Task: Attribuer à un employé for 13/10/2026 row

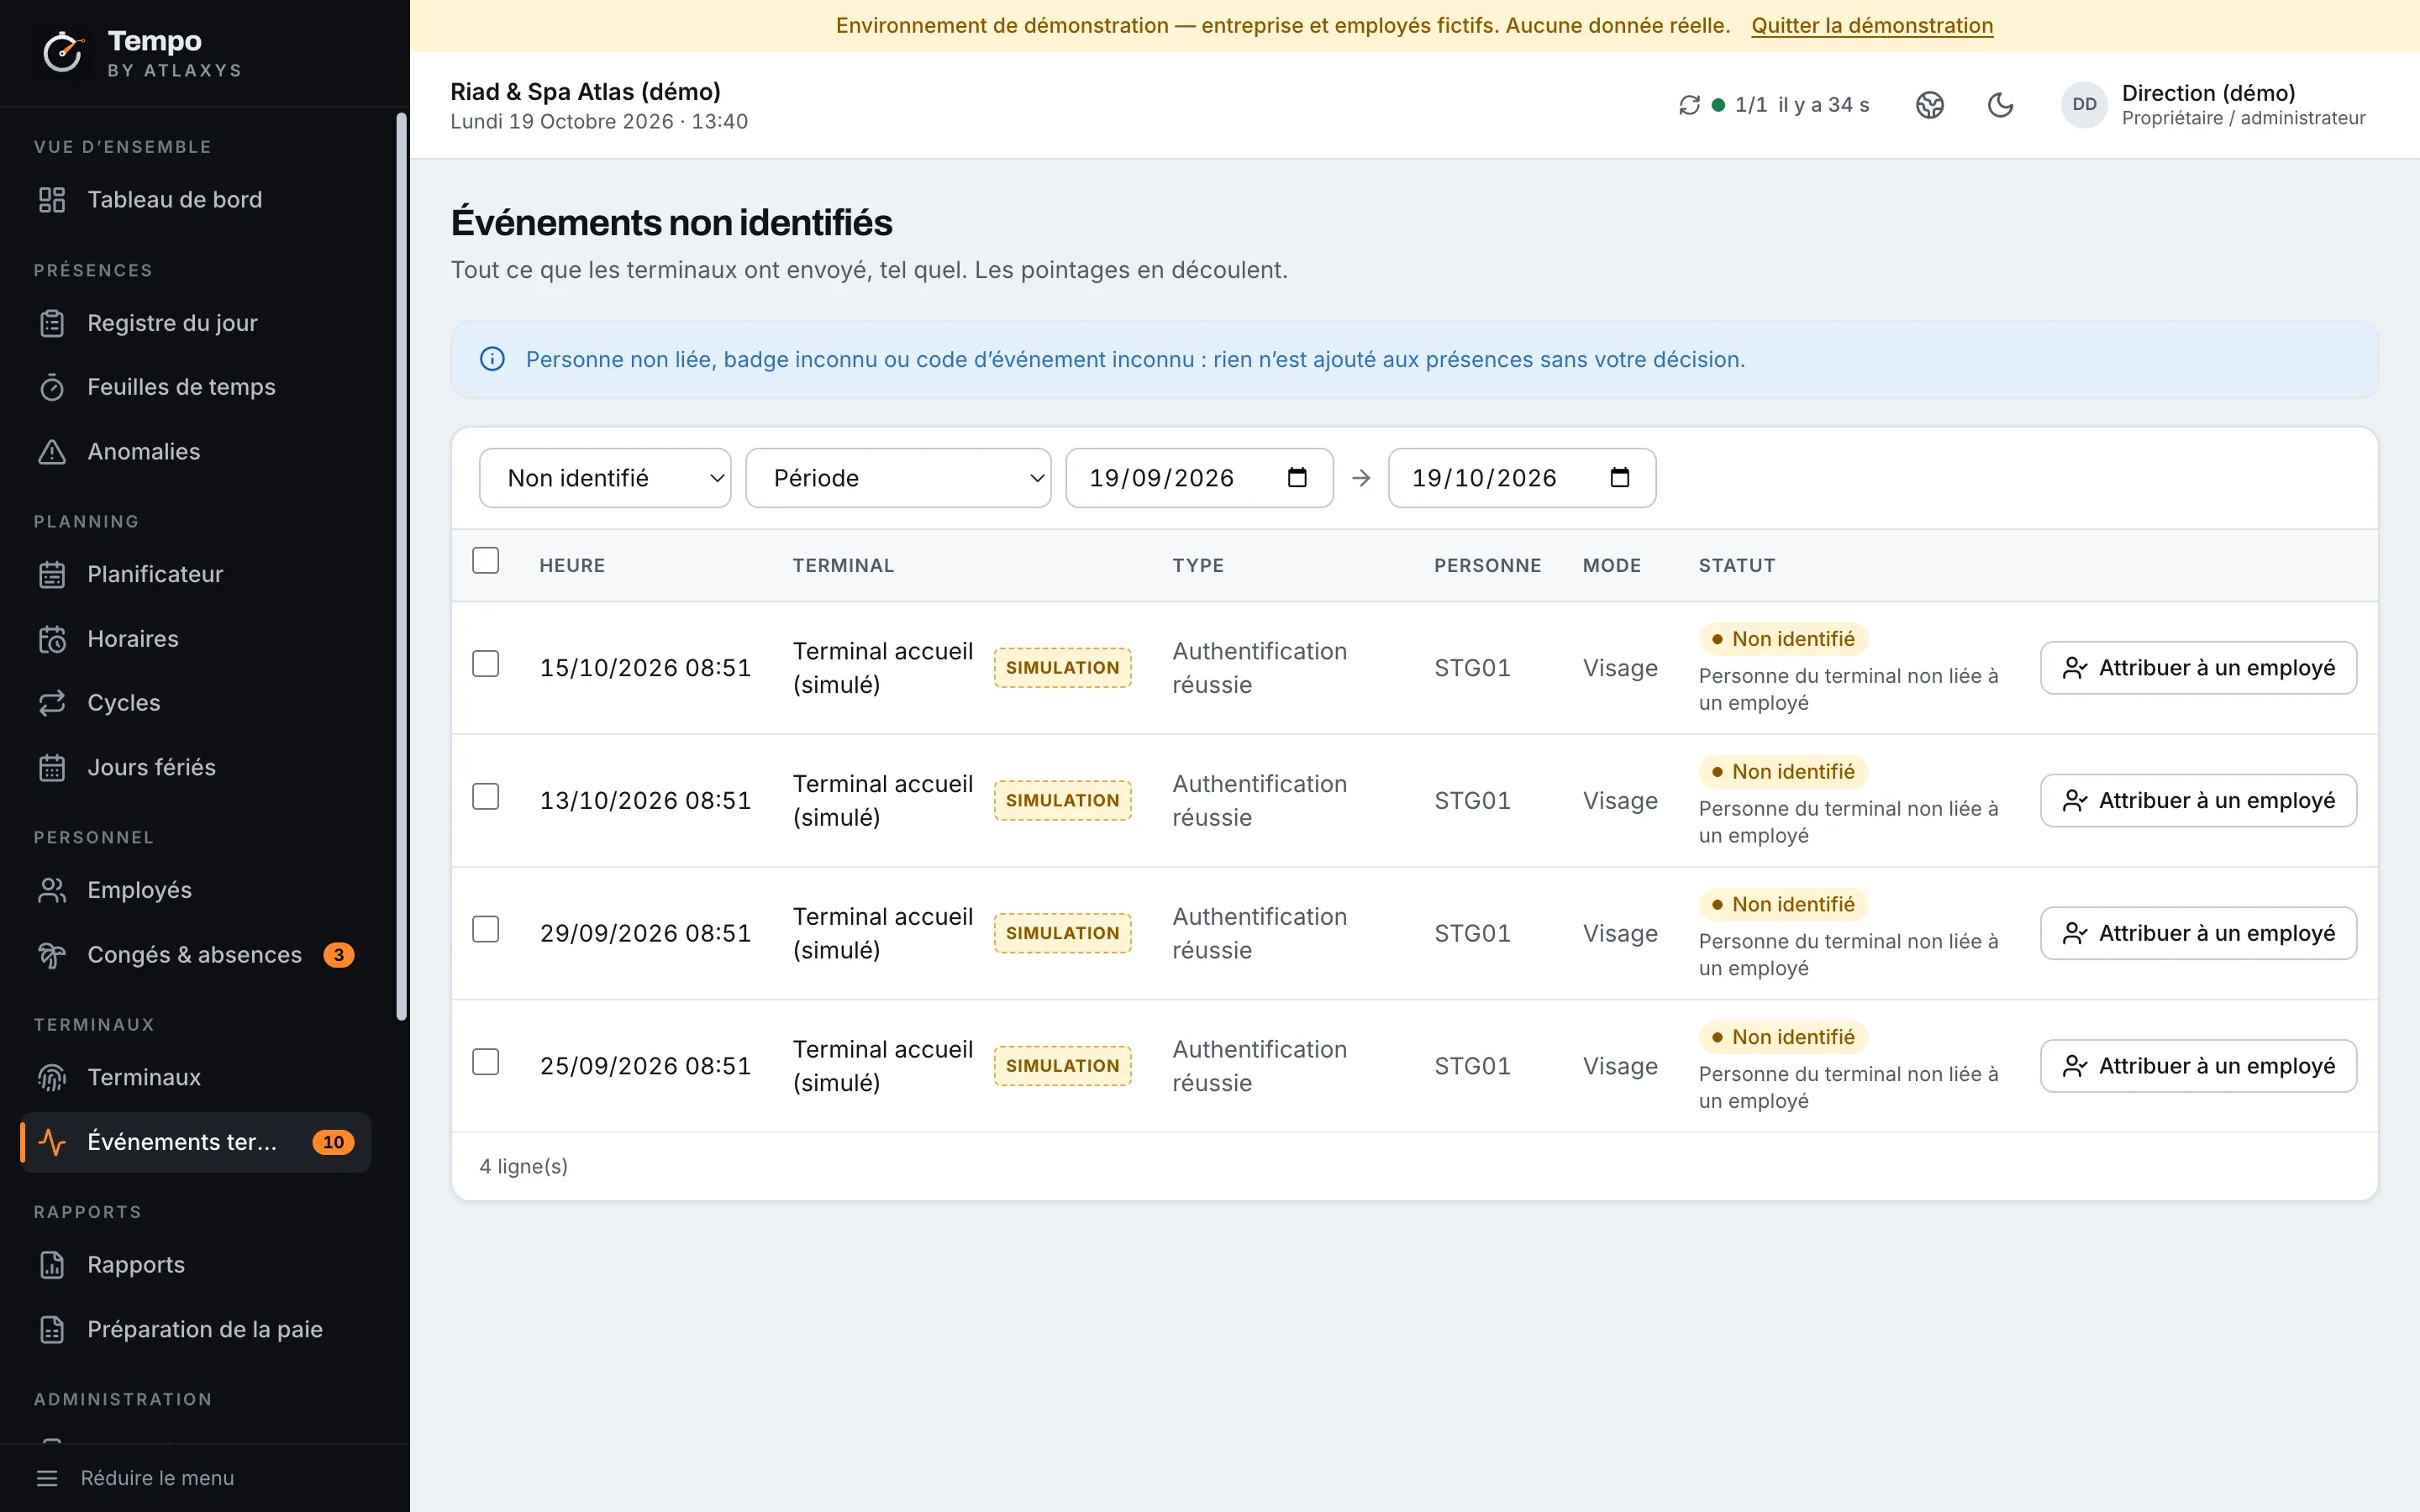Action: (2198, 801)
